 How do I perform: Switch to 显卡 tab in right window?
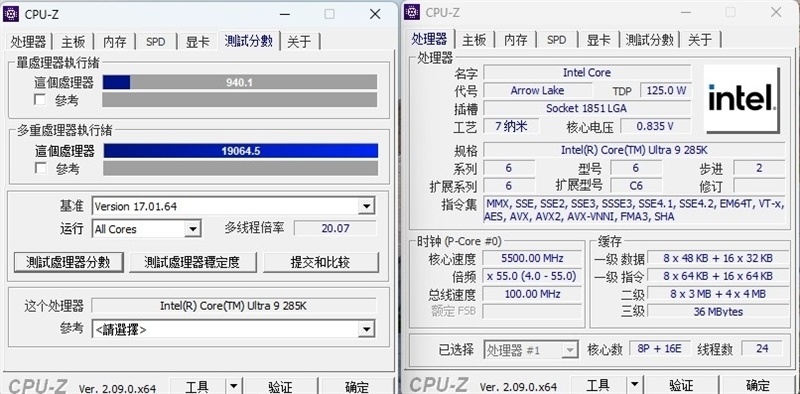(598, 40)
